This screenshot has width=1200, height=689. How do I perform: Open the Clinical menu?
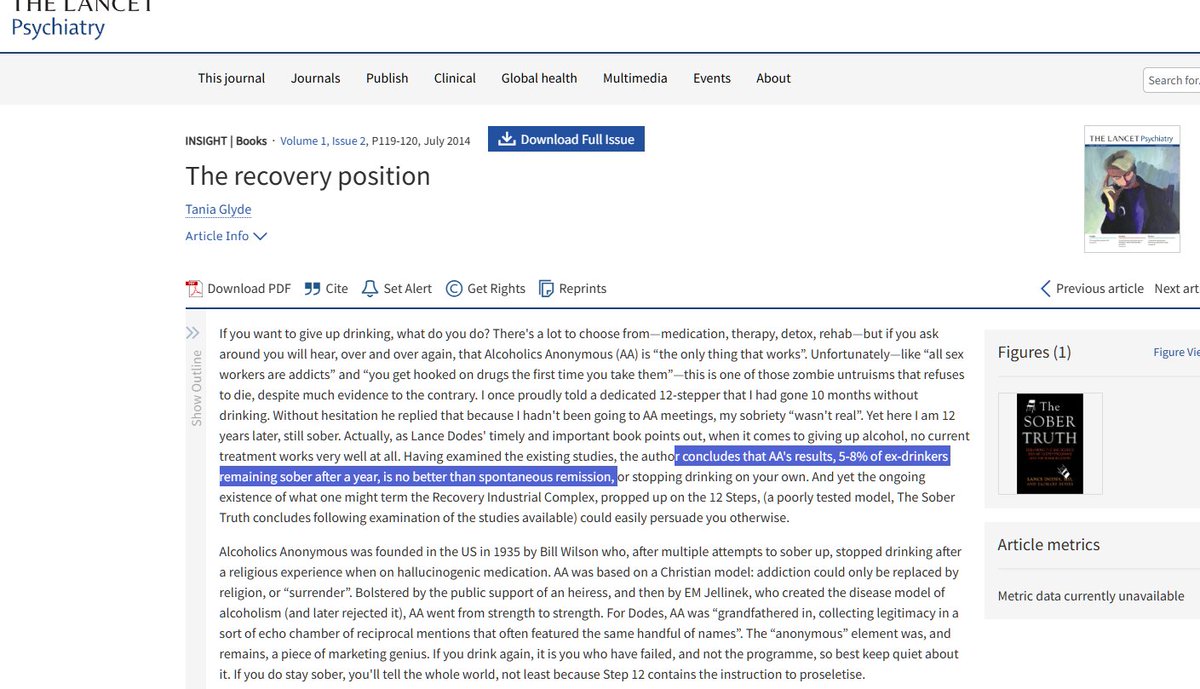coord(455,78)
